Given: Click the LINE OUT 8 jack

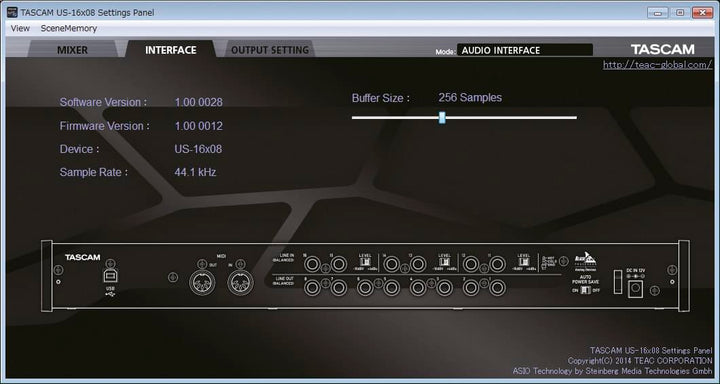Looking at the screenshot, I should 312,288.
